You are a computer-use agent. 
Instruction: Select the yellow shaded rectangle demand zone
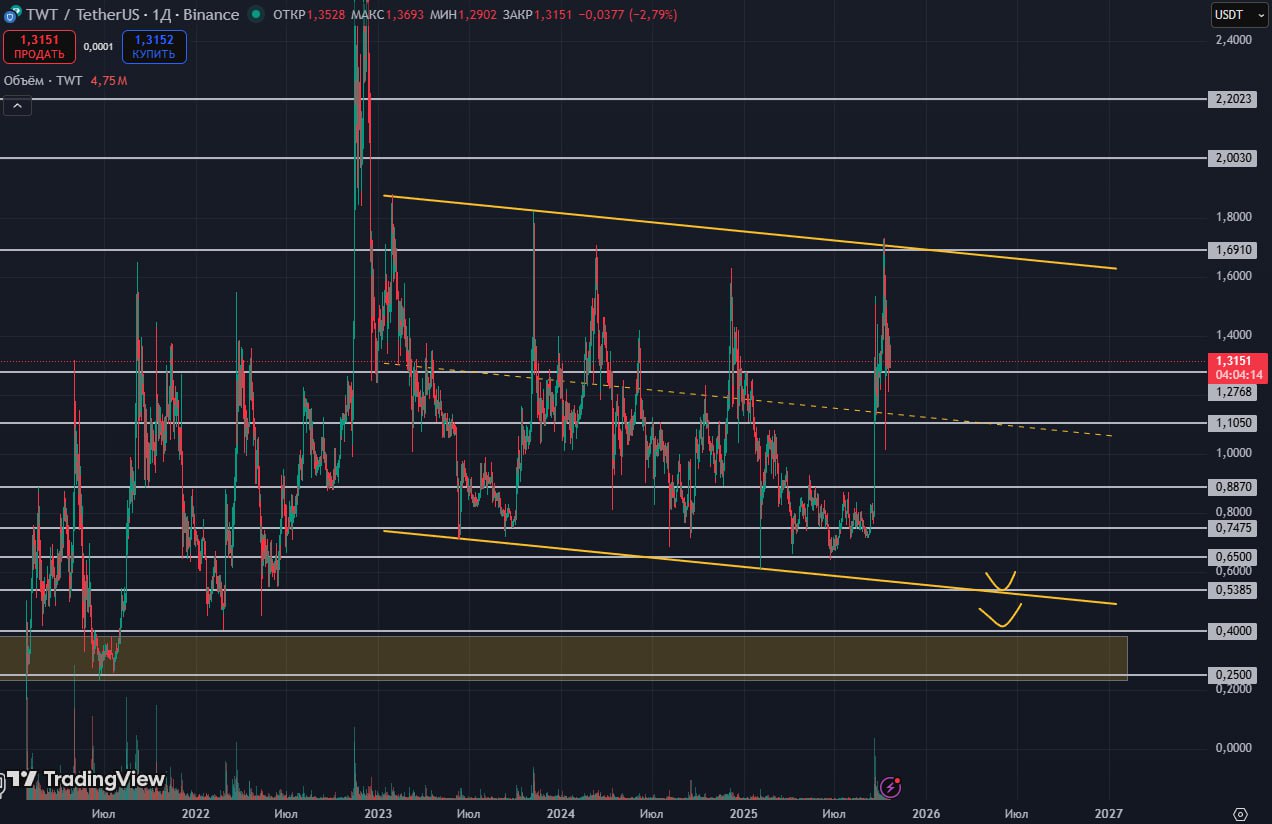click(560, 657)
